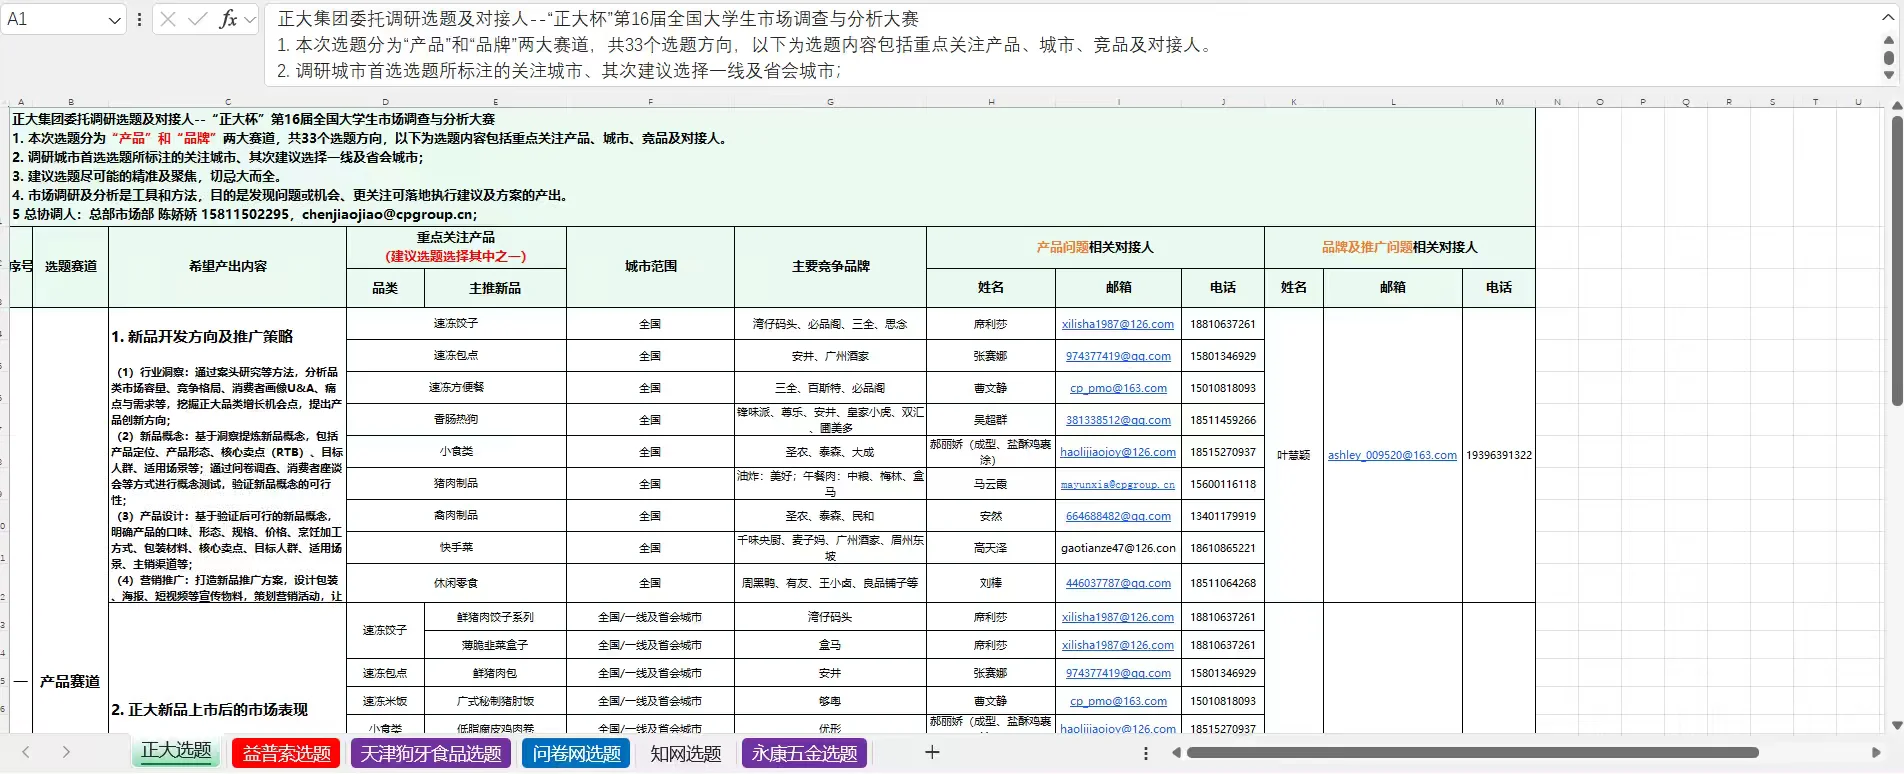Viewport: 1904px width, 774px height.
Task: Select the 主要竞争品牌 header cell
Action: click(830, 266)
